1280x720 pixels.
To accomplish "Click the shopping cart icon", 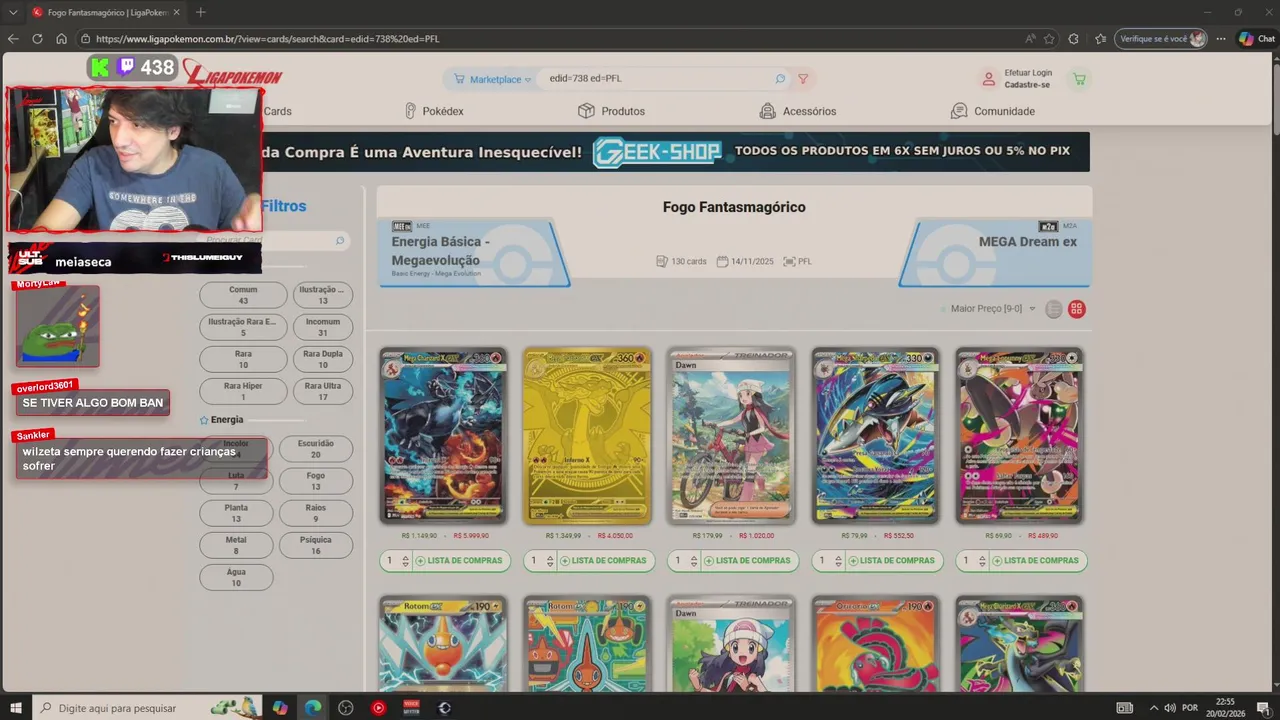I will (x=1079, y=79).
